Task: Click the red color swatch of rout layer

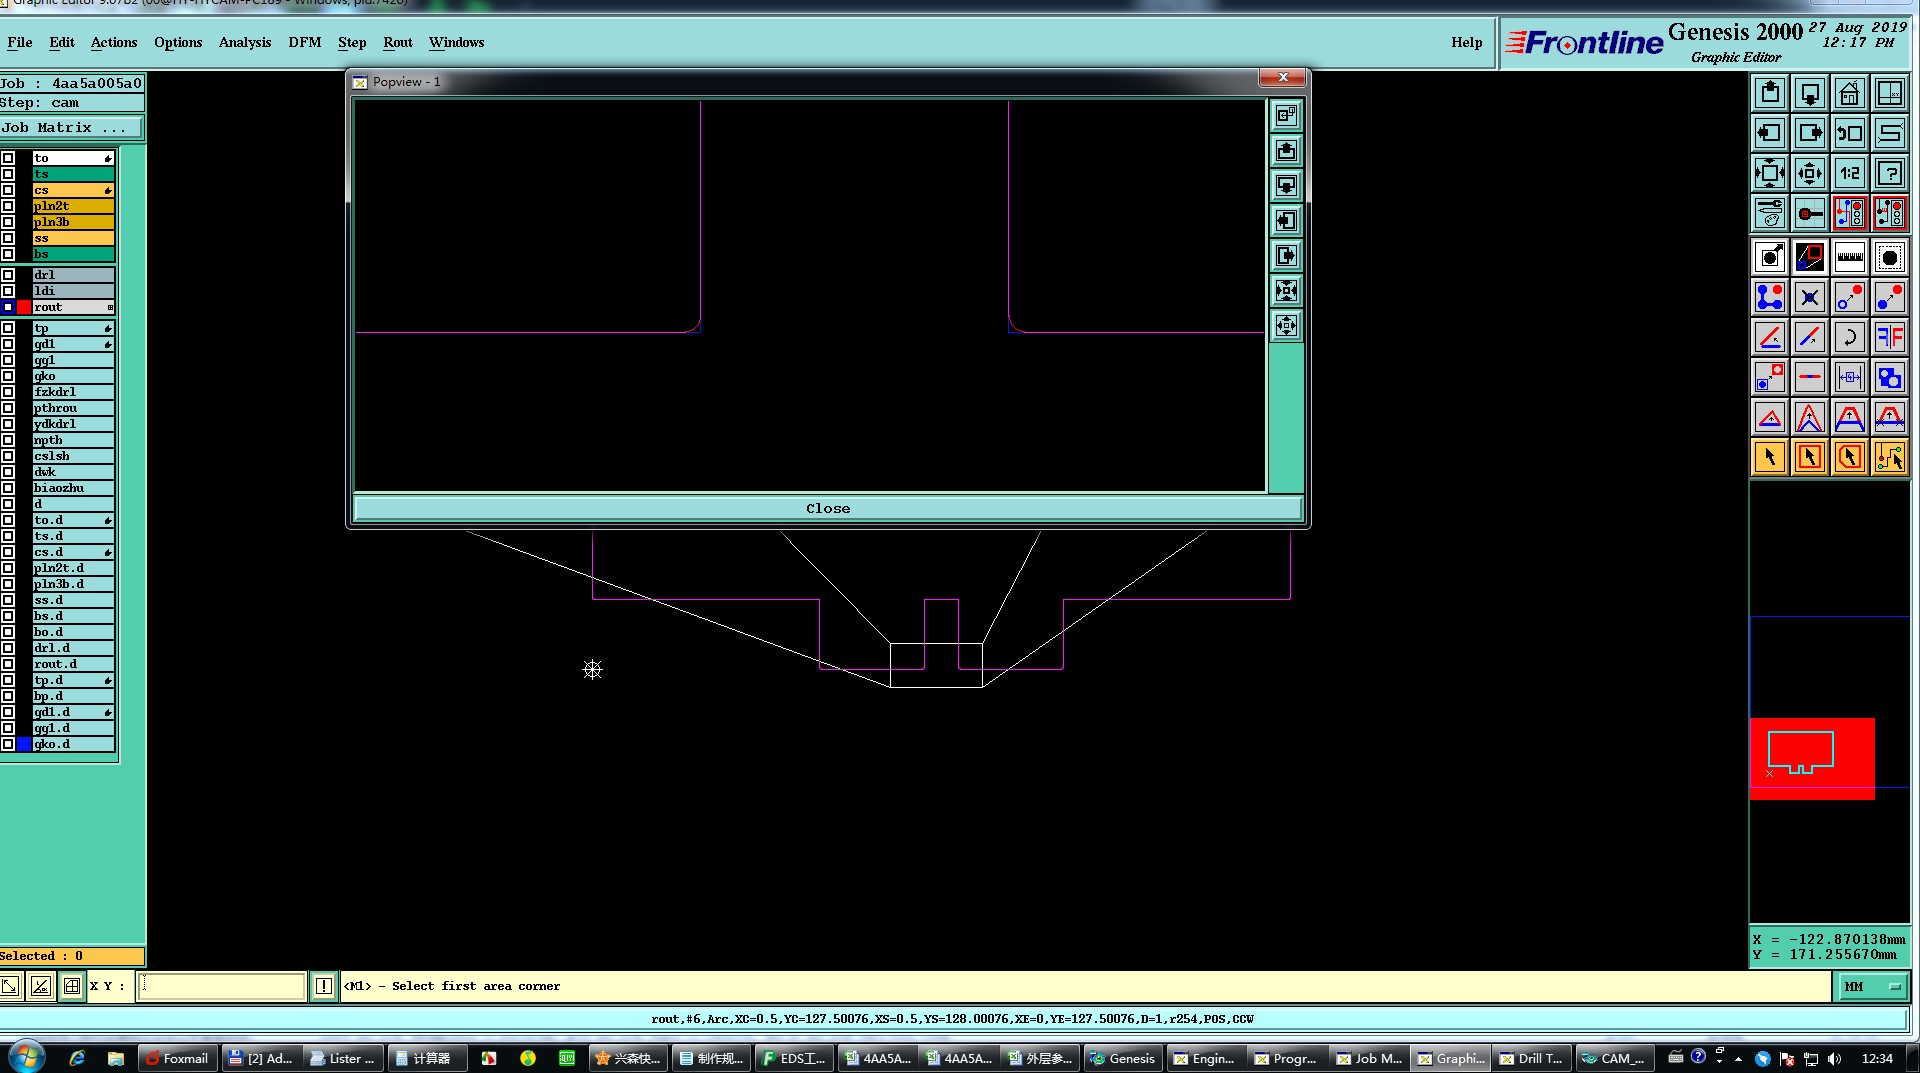Action: tap(24, 307)
